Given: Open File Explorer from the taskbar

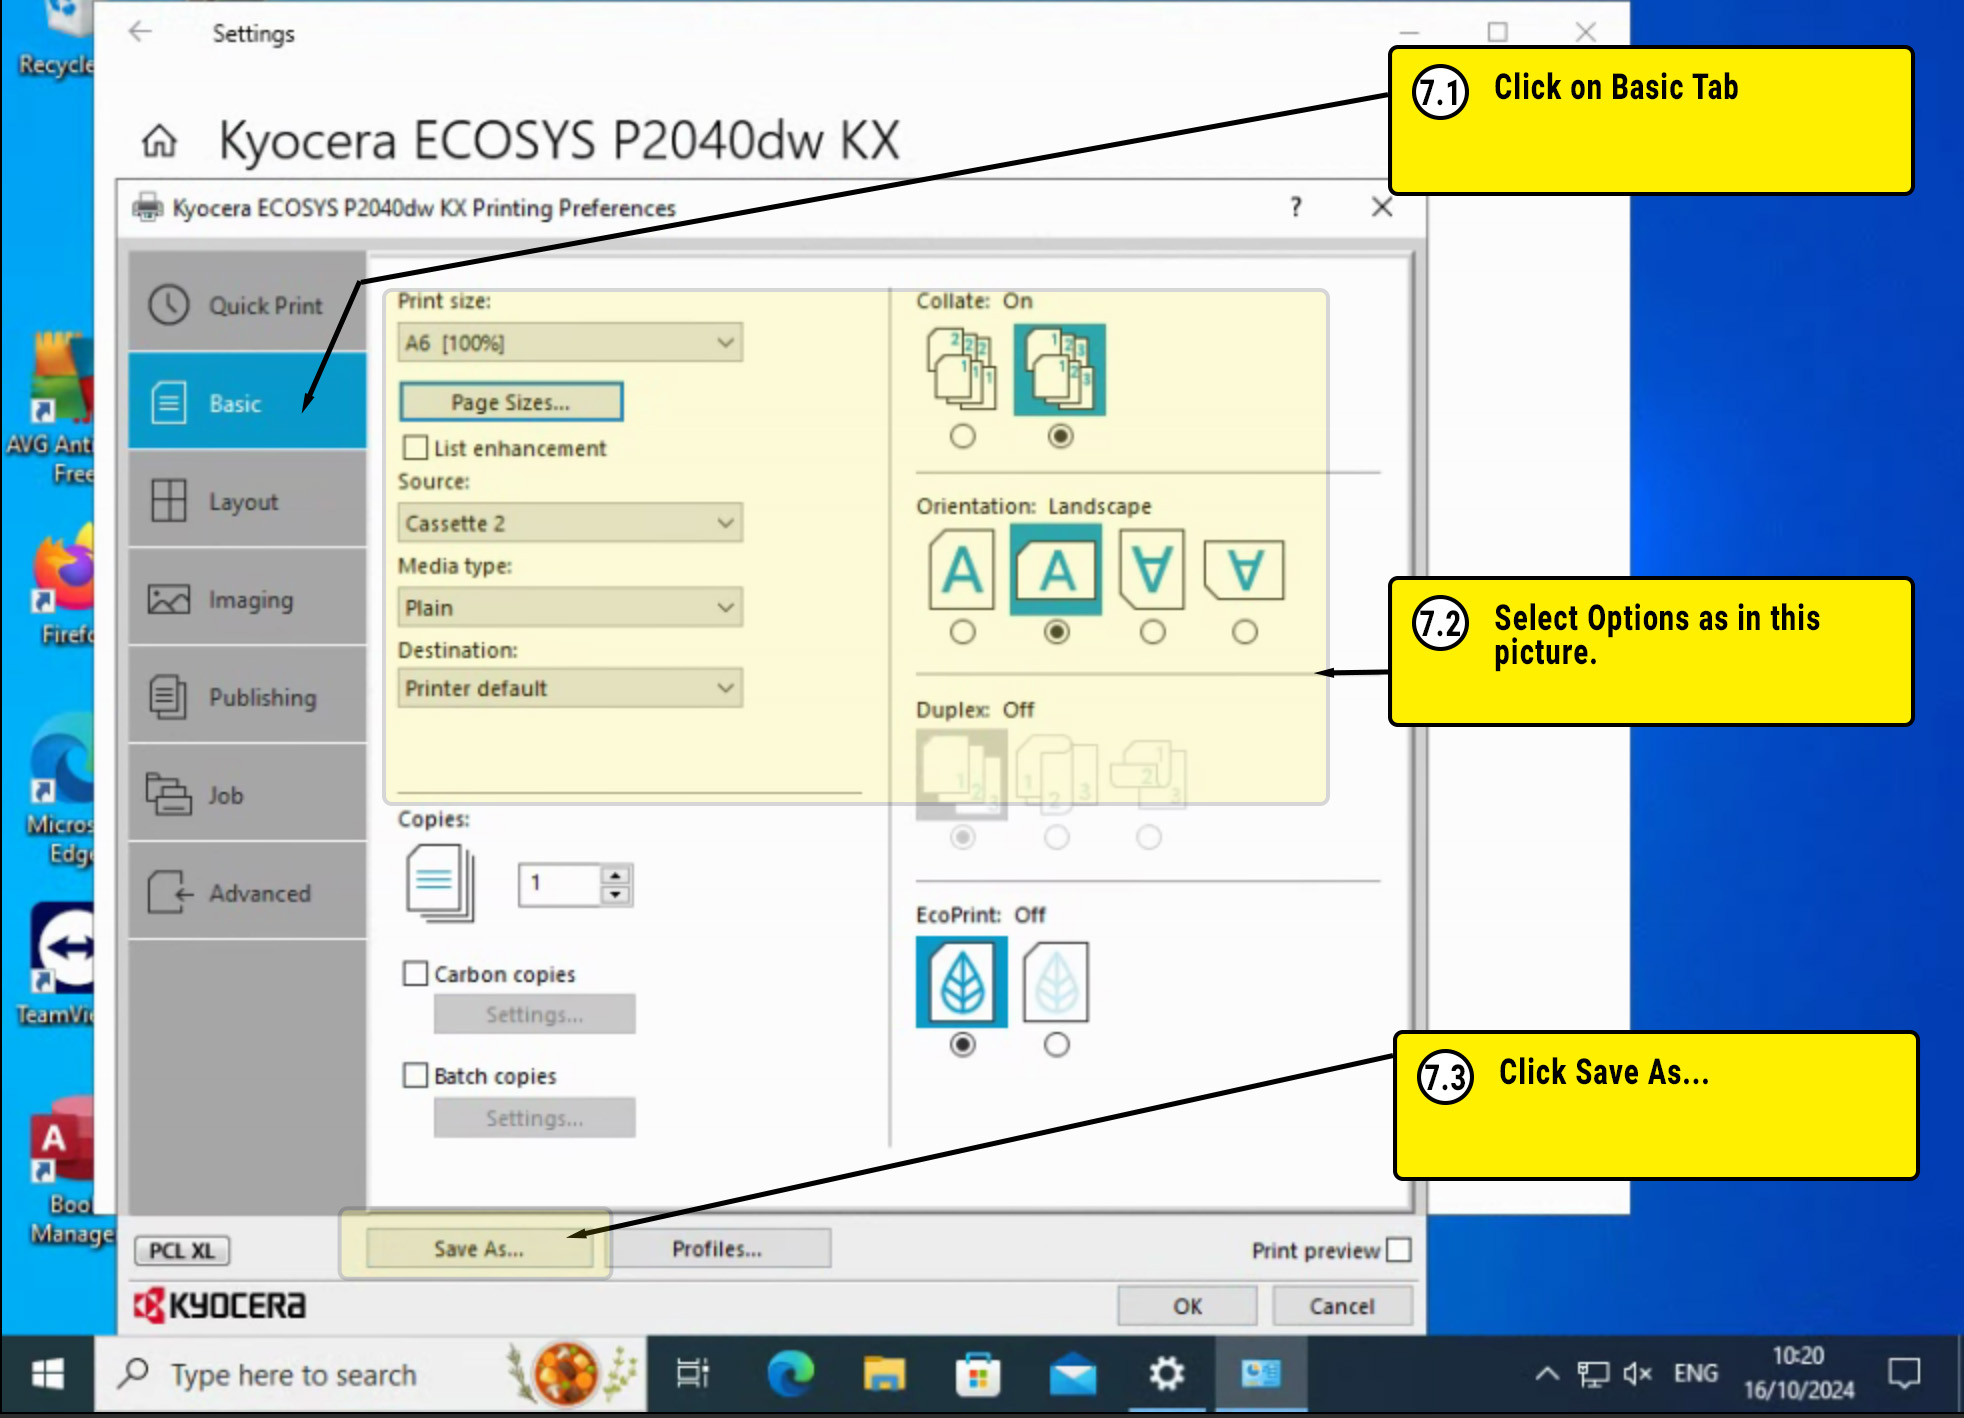Looking at the screenshot, I should (x=884, y=1374).
